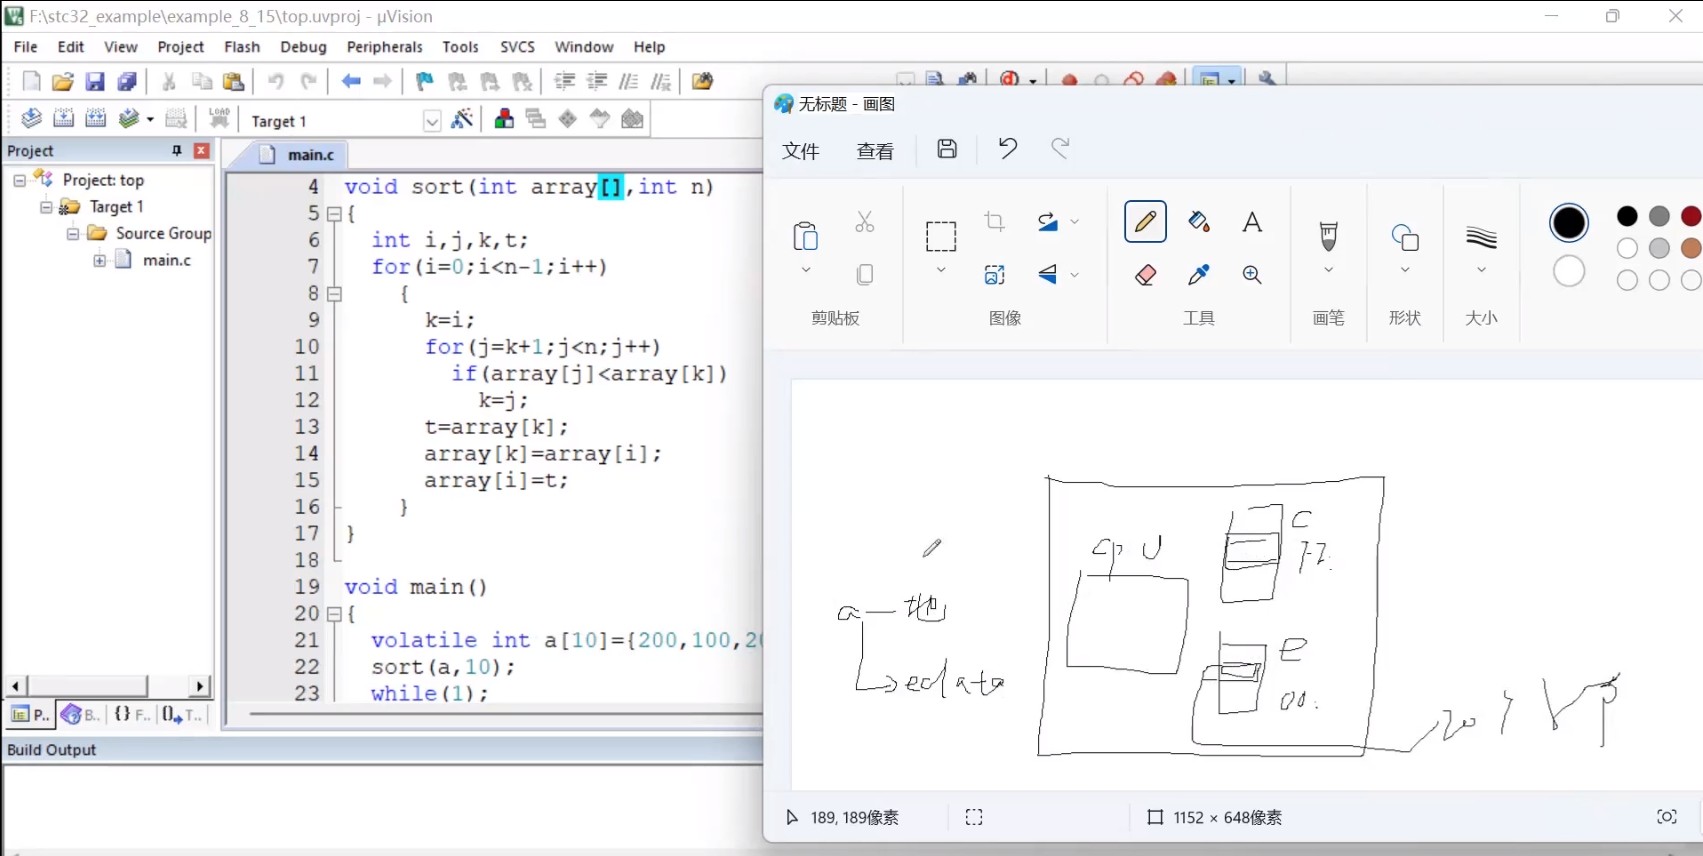This screenshot has width=1703, height=856.
Task: Click the uVision paste icon
Action: click(233, 82)
